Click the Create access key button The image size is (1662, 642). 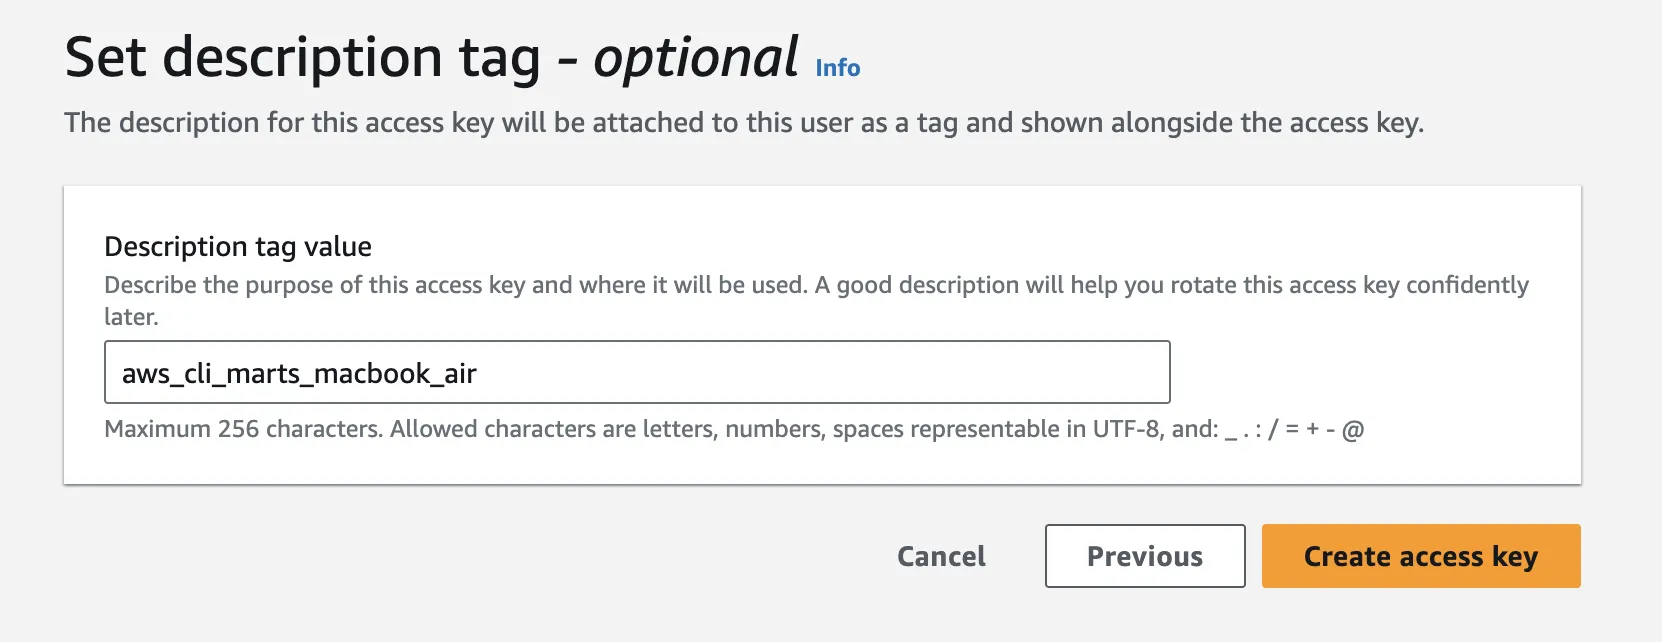[x=1420, y=556]
